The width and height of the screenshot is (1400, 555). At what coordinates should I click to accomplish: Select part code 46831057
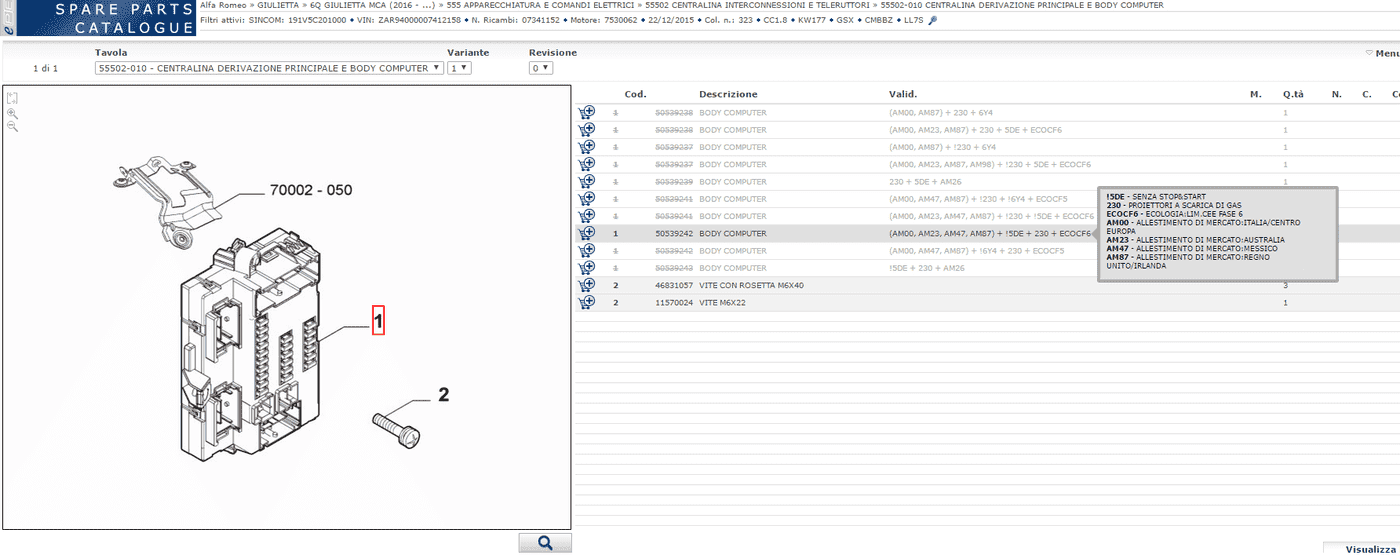click(x=674, y=285)
